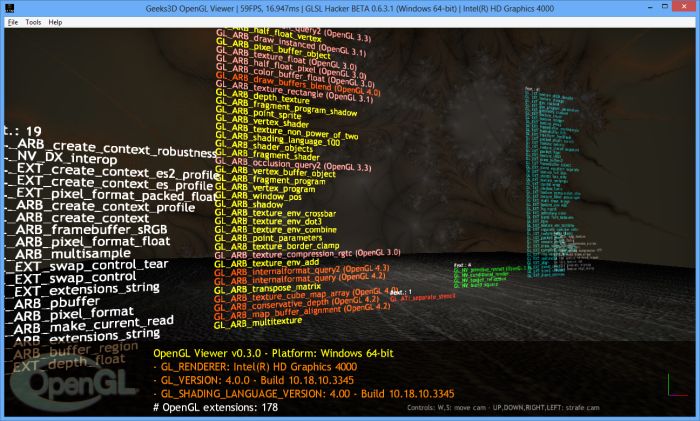Click the "_EXT_create_context_es_profile" text

108,183
